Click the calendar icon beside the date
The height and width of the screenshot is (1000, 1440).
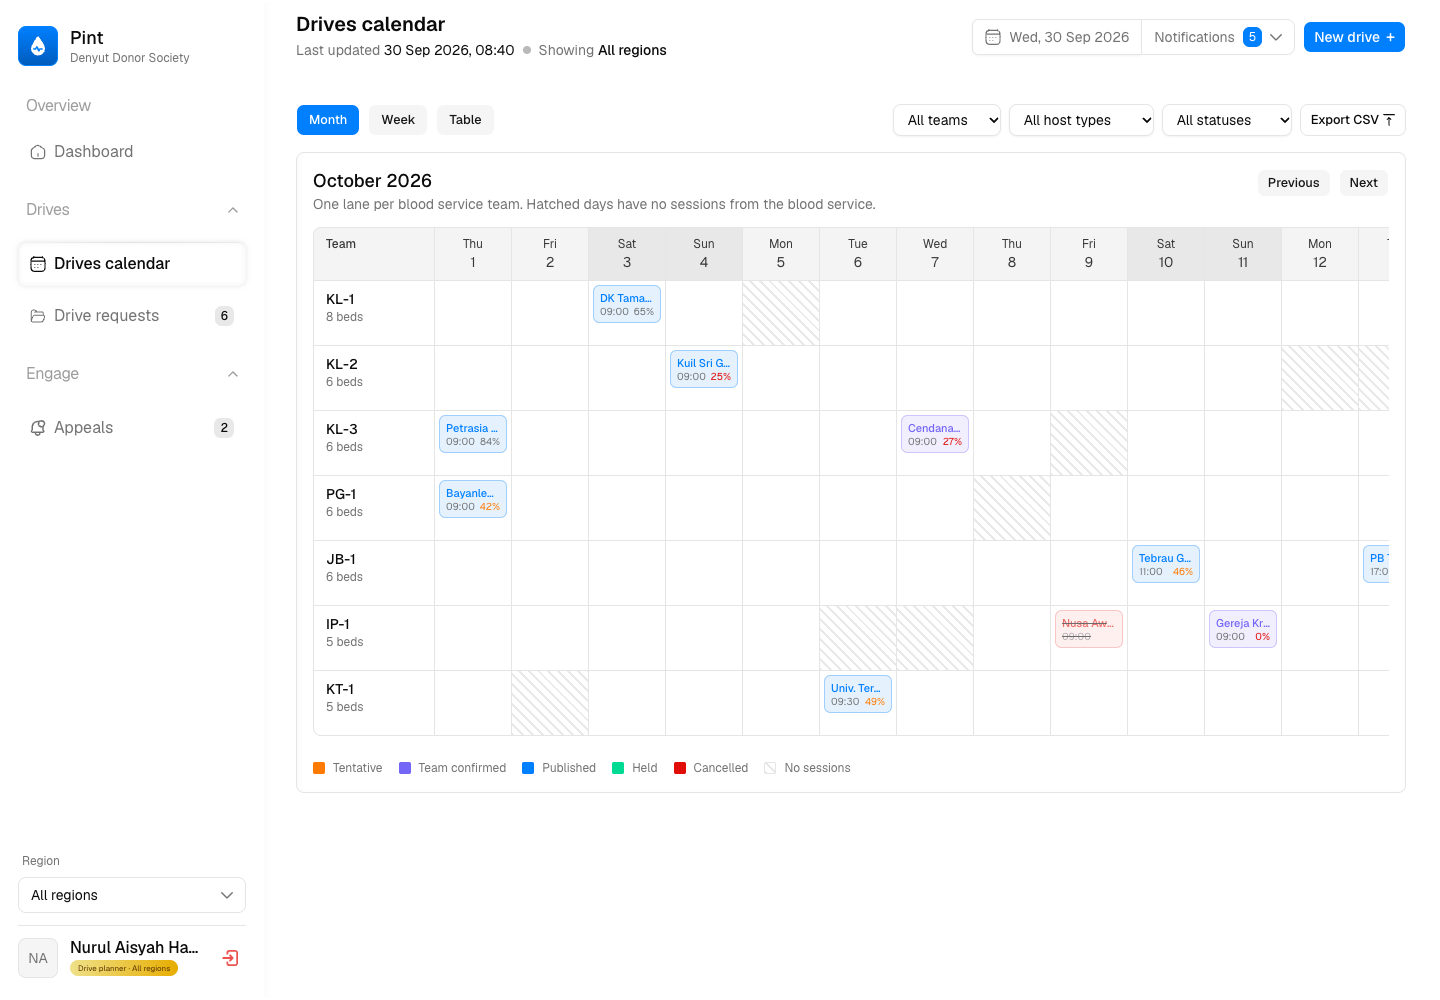click(993, 37)
